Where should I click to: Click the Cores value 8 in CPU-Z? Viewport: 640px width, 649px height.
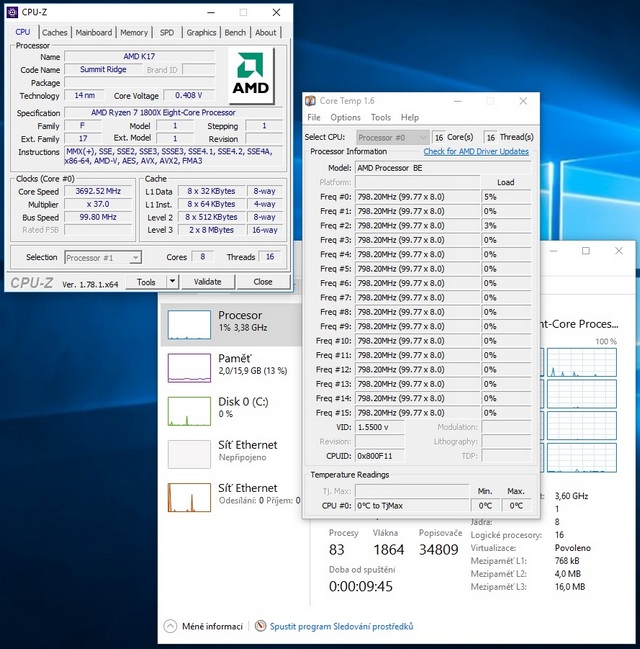click(203, 257)
